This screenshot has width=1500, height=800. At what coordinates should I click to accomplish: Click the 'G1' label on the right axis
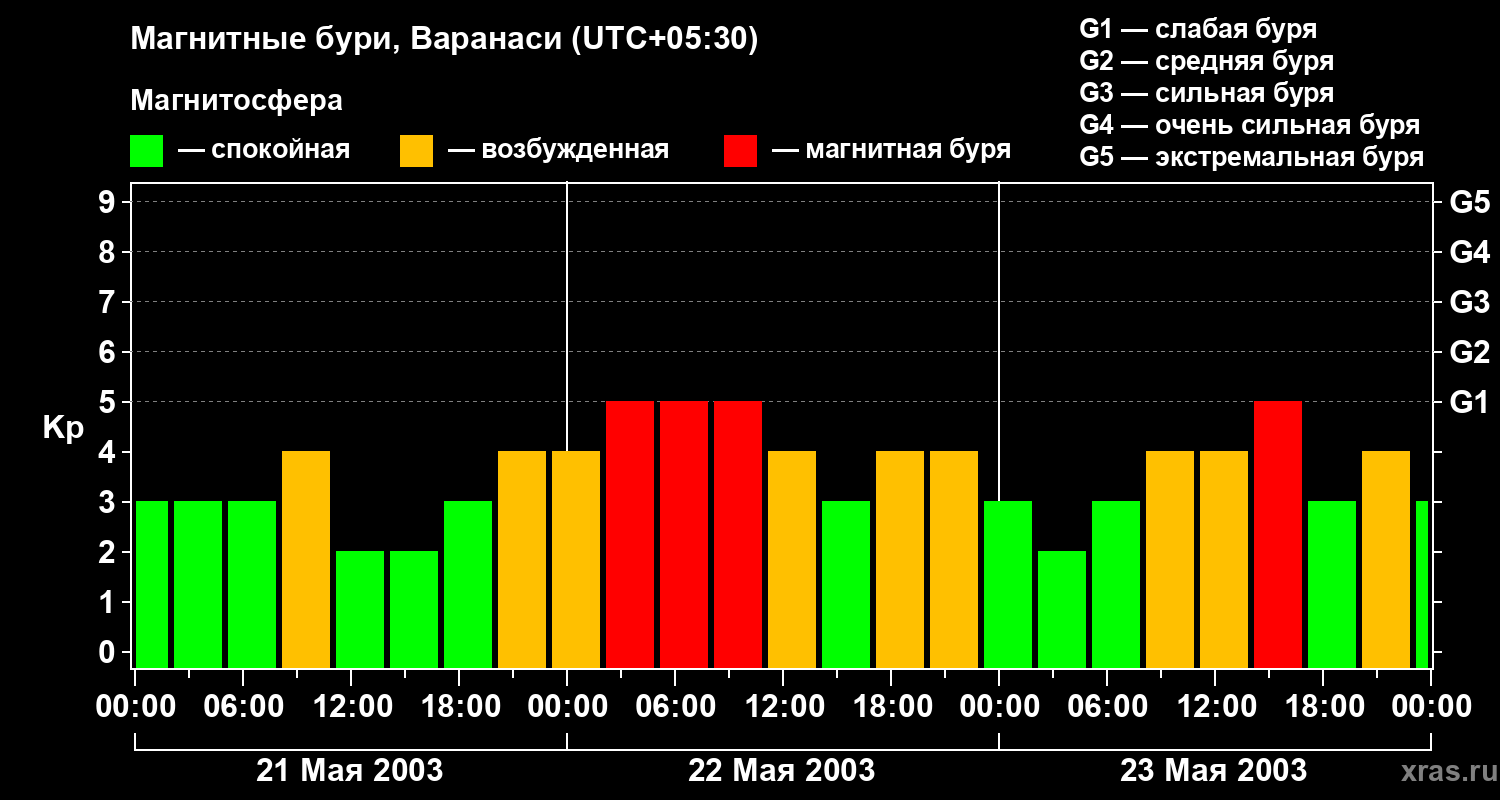pos(1470,402)
